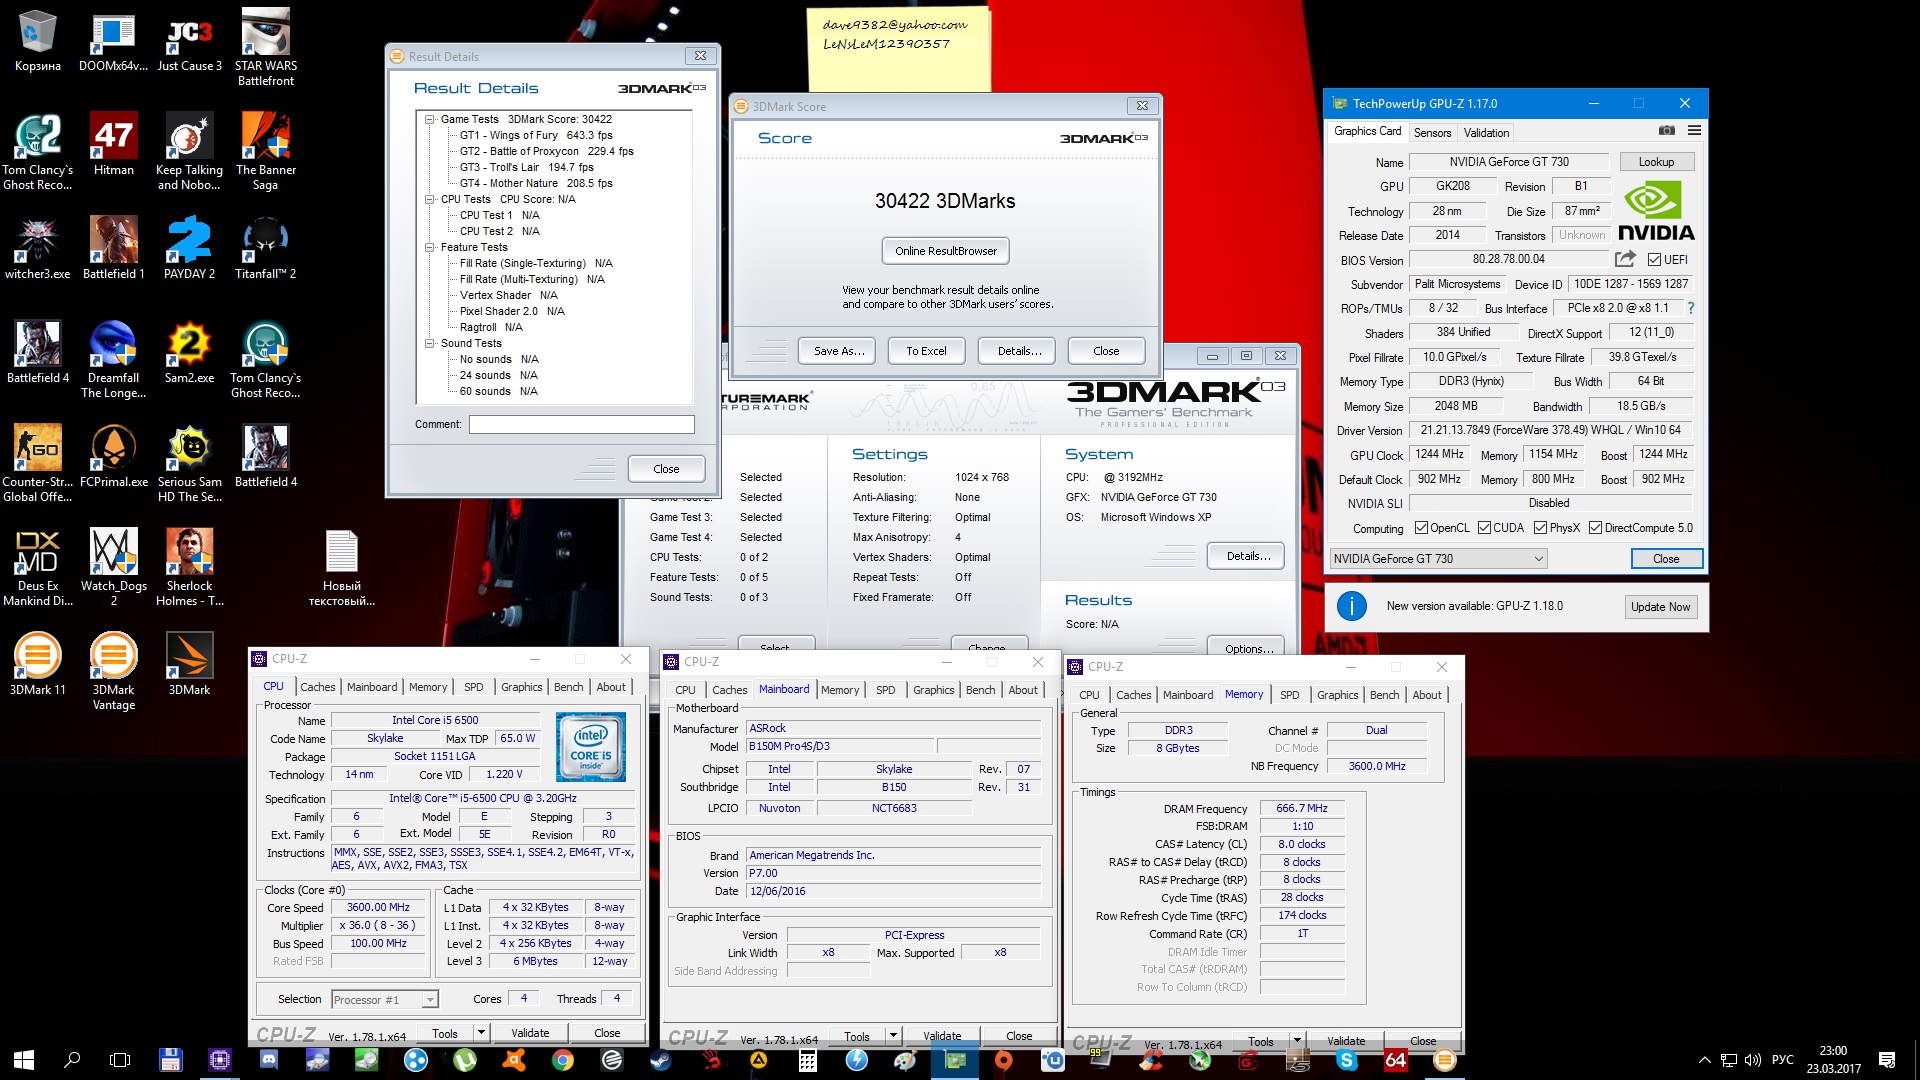Open Tools dropdown arrow in CPU-Z Mainboard window
The height and width of the screenshot is (1080, 1920).
pos(893,1036)
